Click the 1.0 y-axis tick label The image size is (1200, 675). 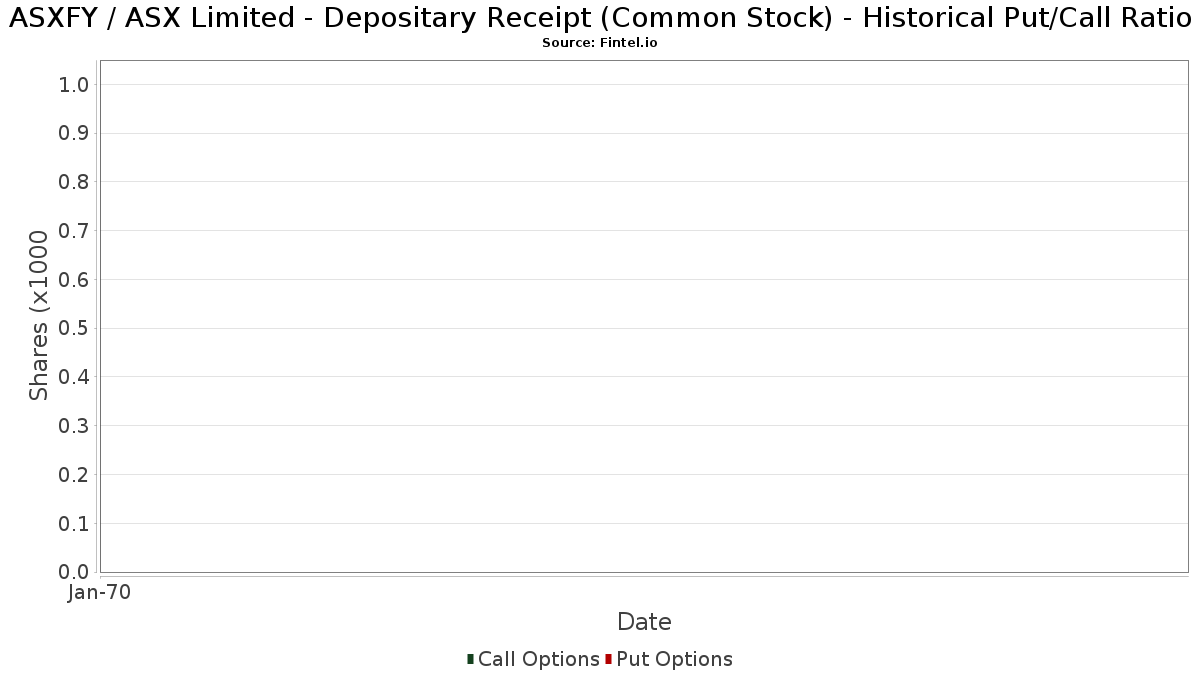[x=75, y=85]
